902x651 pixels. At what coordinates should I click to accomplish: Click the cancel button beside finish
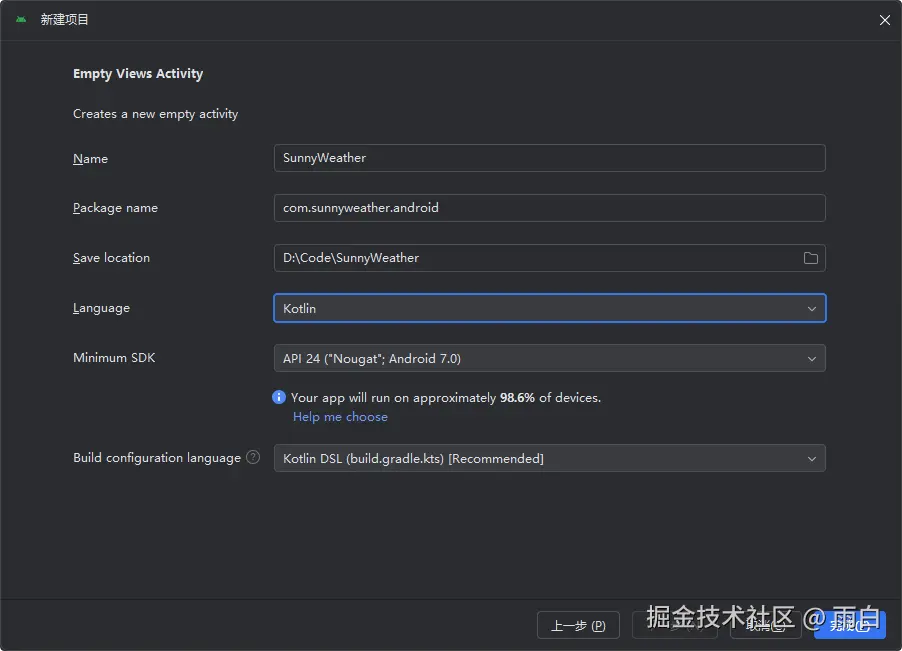tap(765, 625)
